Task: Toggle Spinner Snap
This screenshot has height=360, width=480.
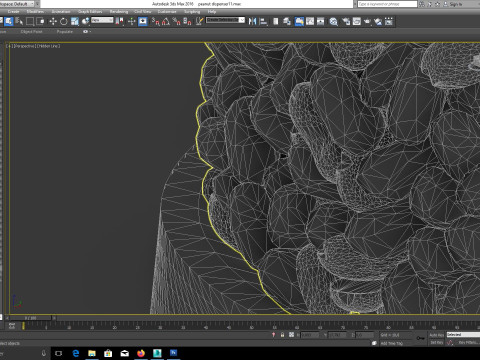Action: 187,22
